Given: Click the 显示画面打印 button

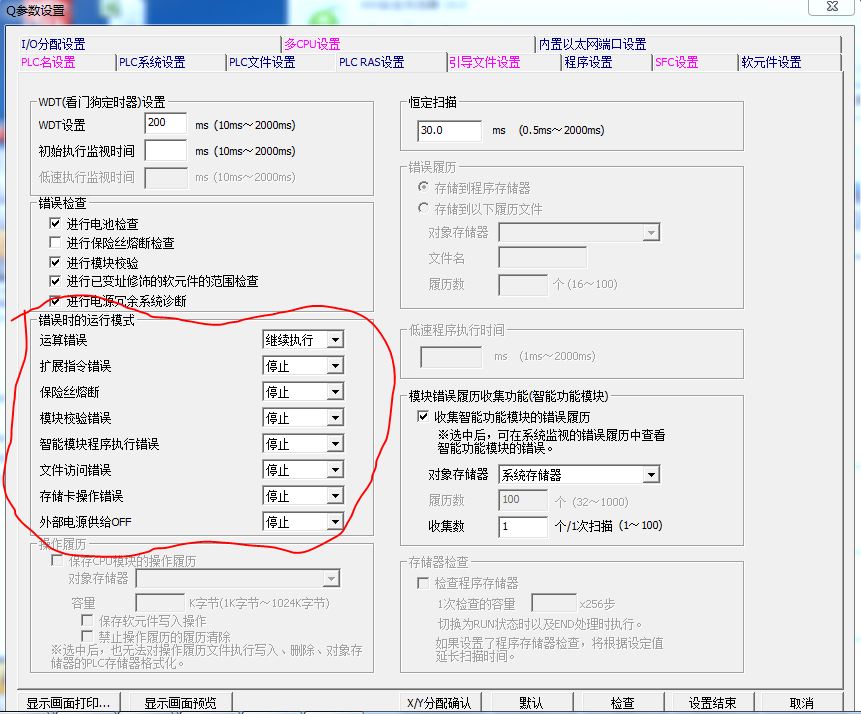Looking at the screenshot, I should coord(68,703).
